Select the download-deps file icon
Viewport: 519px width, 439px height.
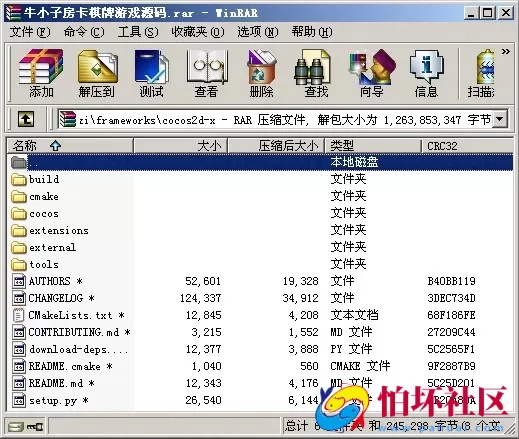coord(19,349)
